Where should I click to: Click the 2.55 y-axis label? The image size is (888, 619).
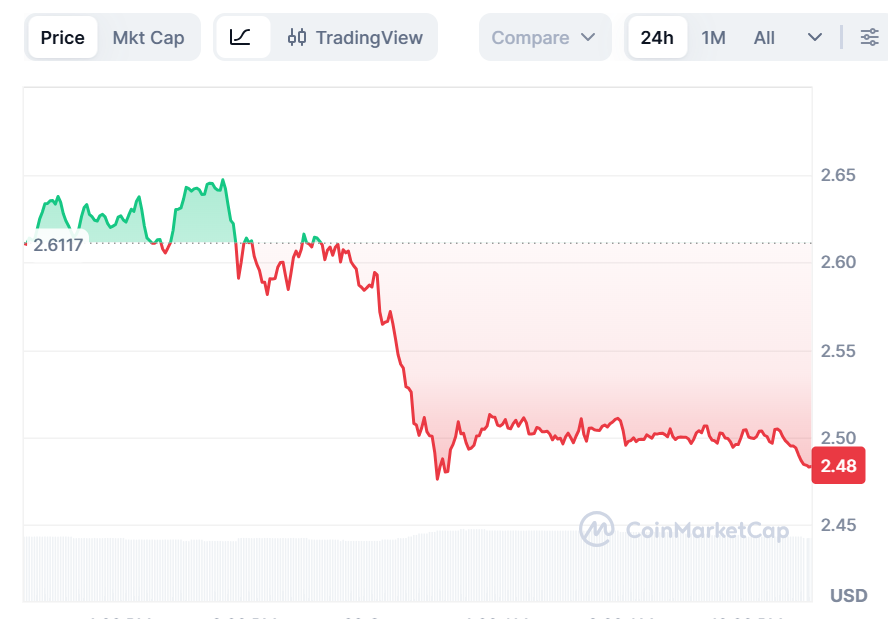tap(838, 351)
